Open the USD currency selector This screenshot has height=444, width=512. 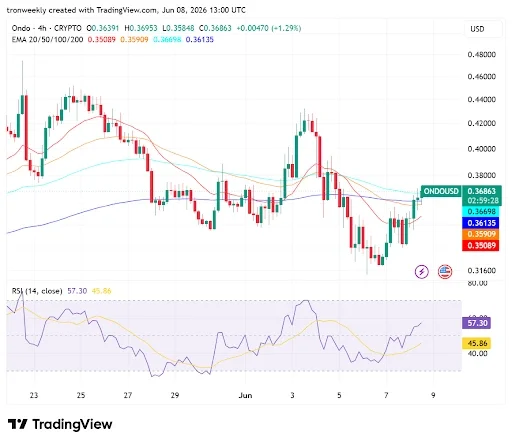483,29
